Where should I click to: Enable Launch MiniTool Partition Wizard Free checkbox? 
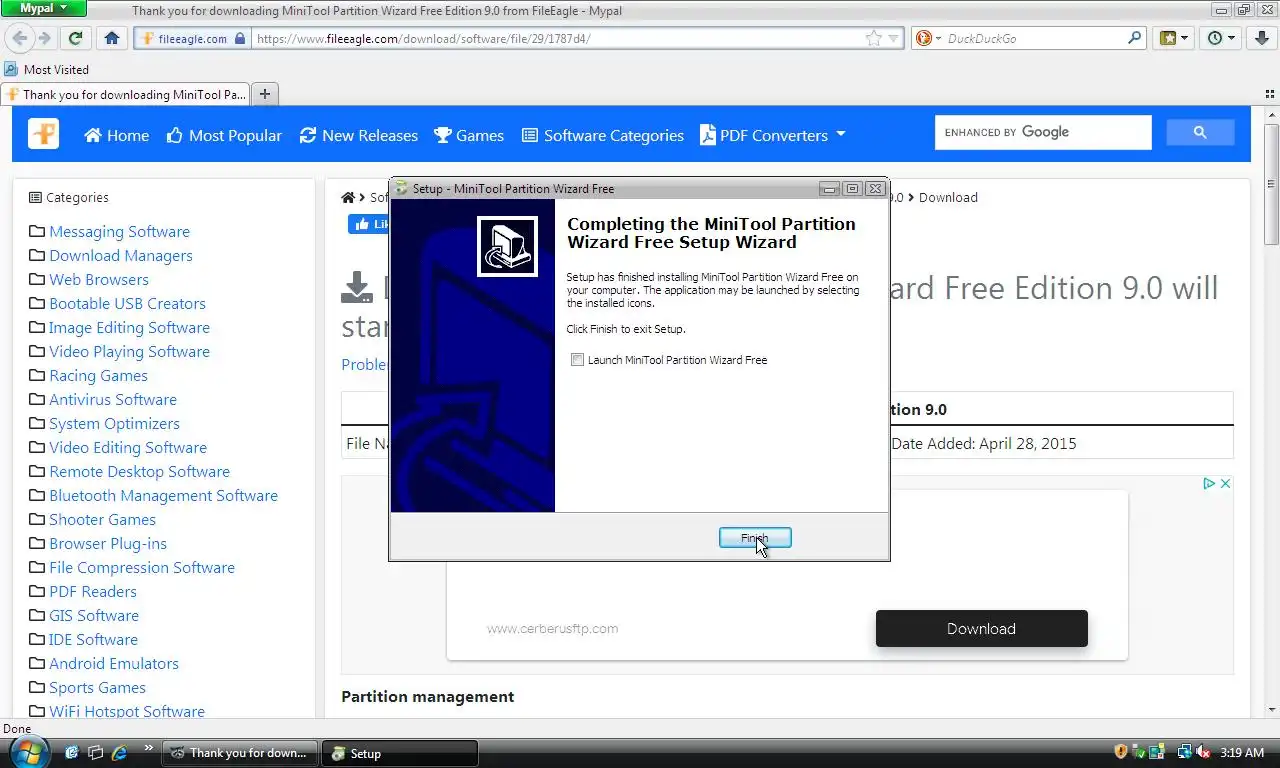point(577,360)
